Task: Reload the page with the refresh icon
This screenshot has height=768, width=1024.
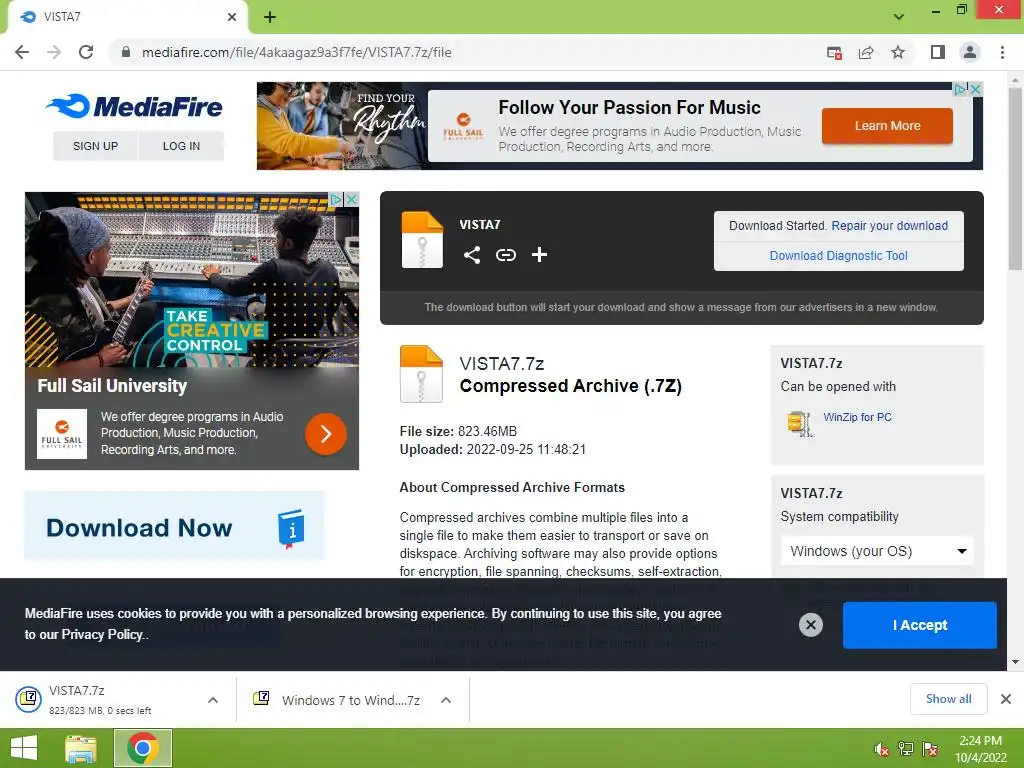Action: tap(86, 52)
